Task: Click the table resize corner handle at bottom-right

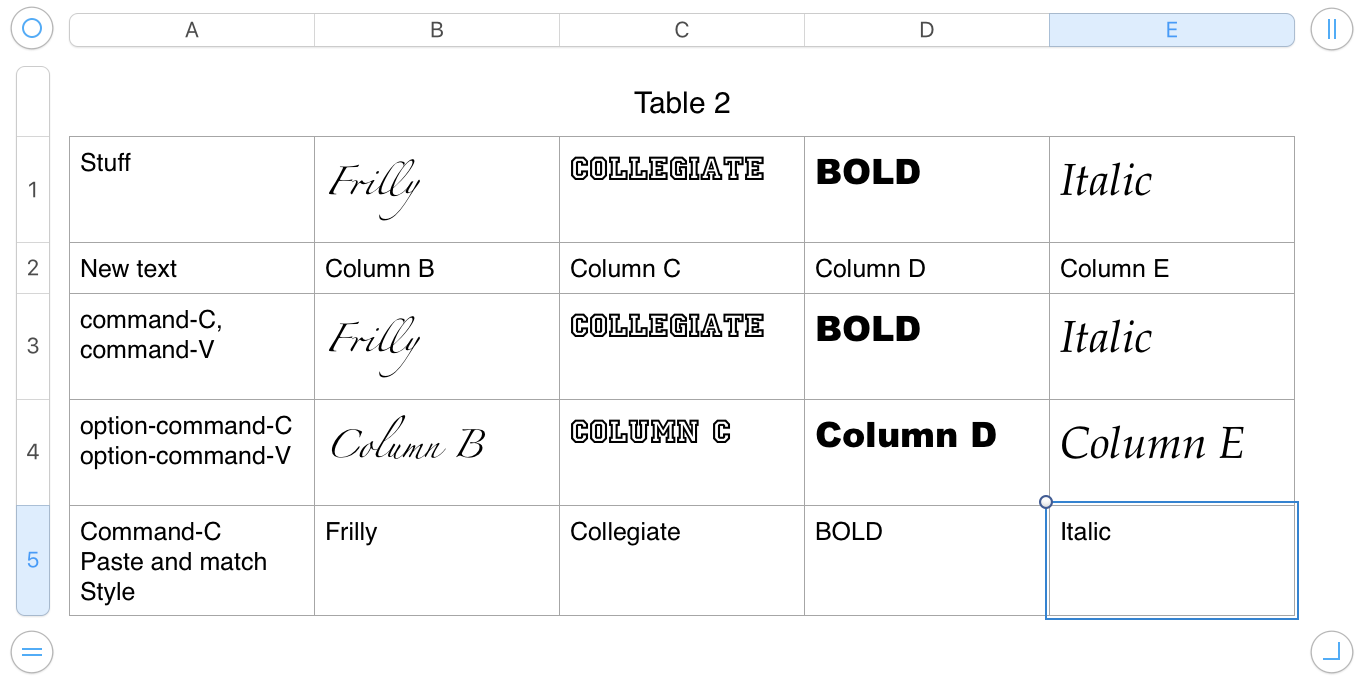Action: 1331,653
